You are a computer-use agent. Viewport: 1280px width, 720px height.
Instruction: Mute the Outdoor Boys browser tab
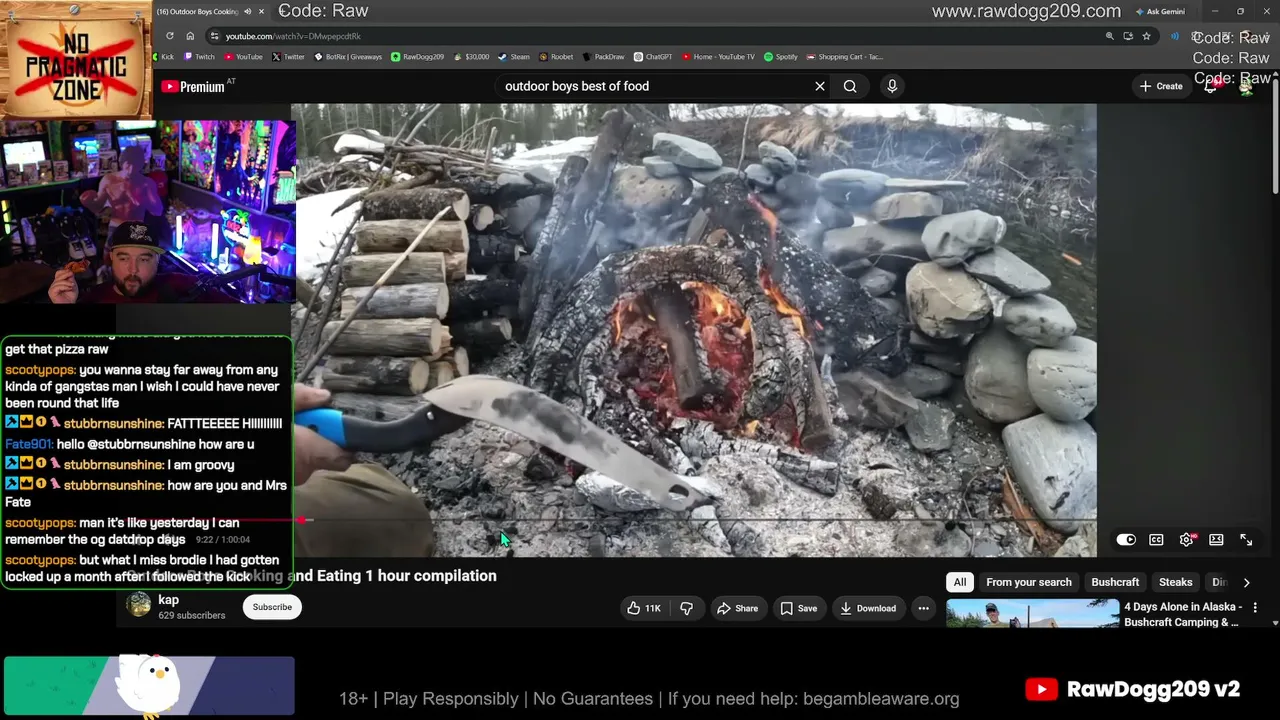tap(247, 12)
